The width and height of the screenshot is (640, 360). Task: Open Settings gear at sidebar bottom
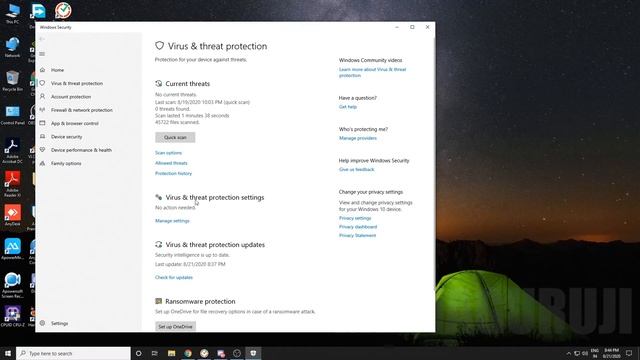[54, 323]
